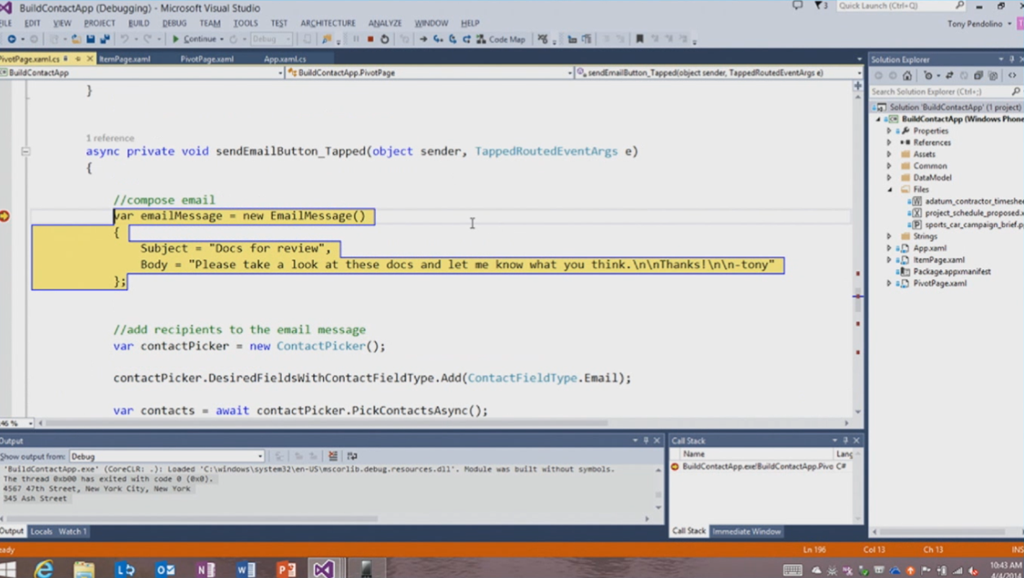
Task: Click the Solution Explorer Home icon
Action: click(907, 76)
